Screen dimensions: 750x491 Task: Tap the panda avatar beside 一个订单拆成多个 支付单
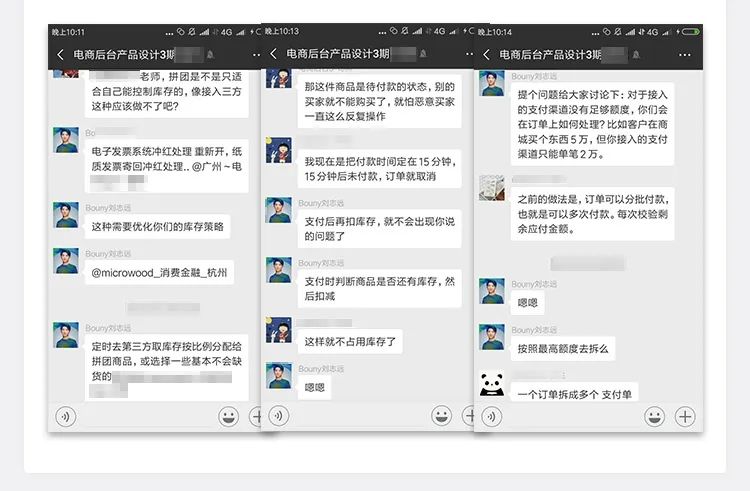[492, 383]
